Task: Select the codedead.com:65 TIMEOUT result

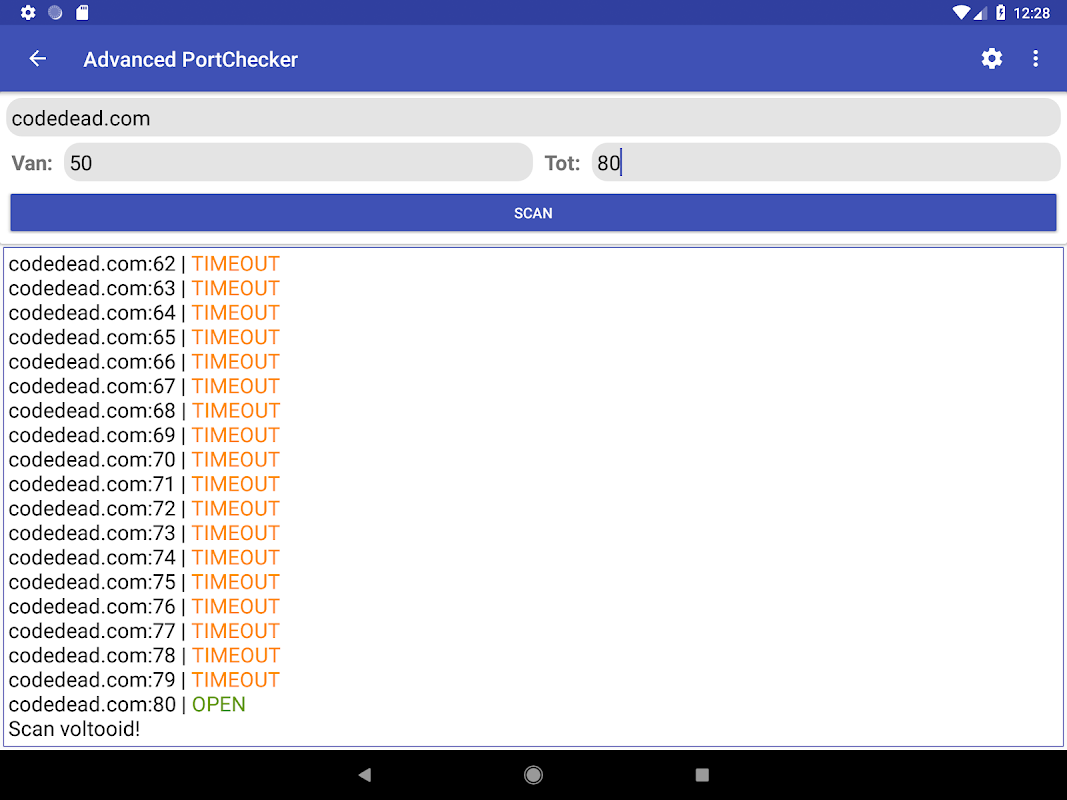Action: pyautogui.click(x=144, y=337)
